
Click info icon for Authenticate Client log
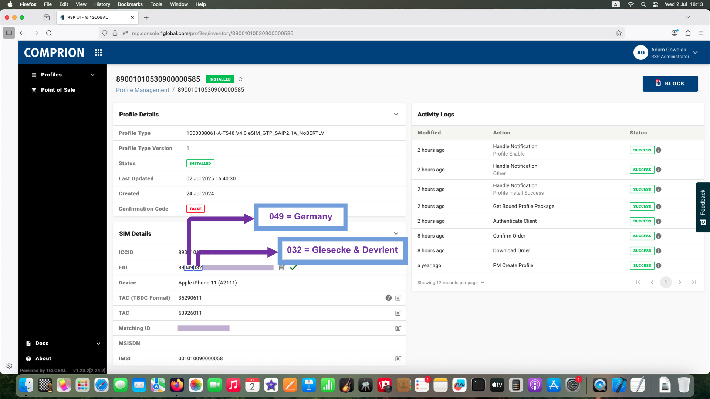658,221
